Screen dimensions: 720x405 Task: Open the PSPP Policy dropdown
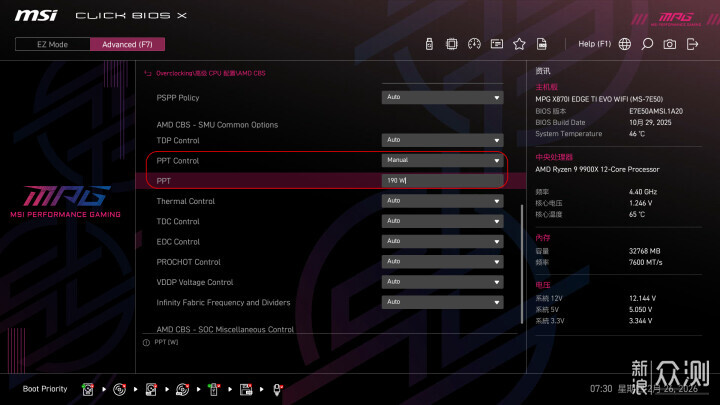[x=442, y=97]
